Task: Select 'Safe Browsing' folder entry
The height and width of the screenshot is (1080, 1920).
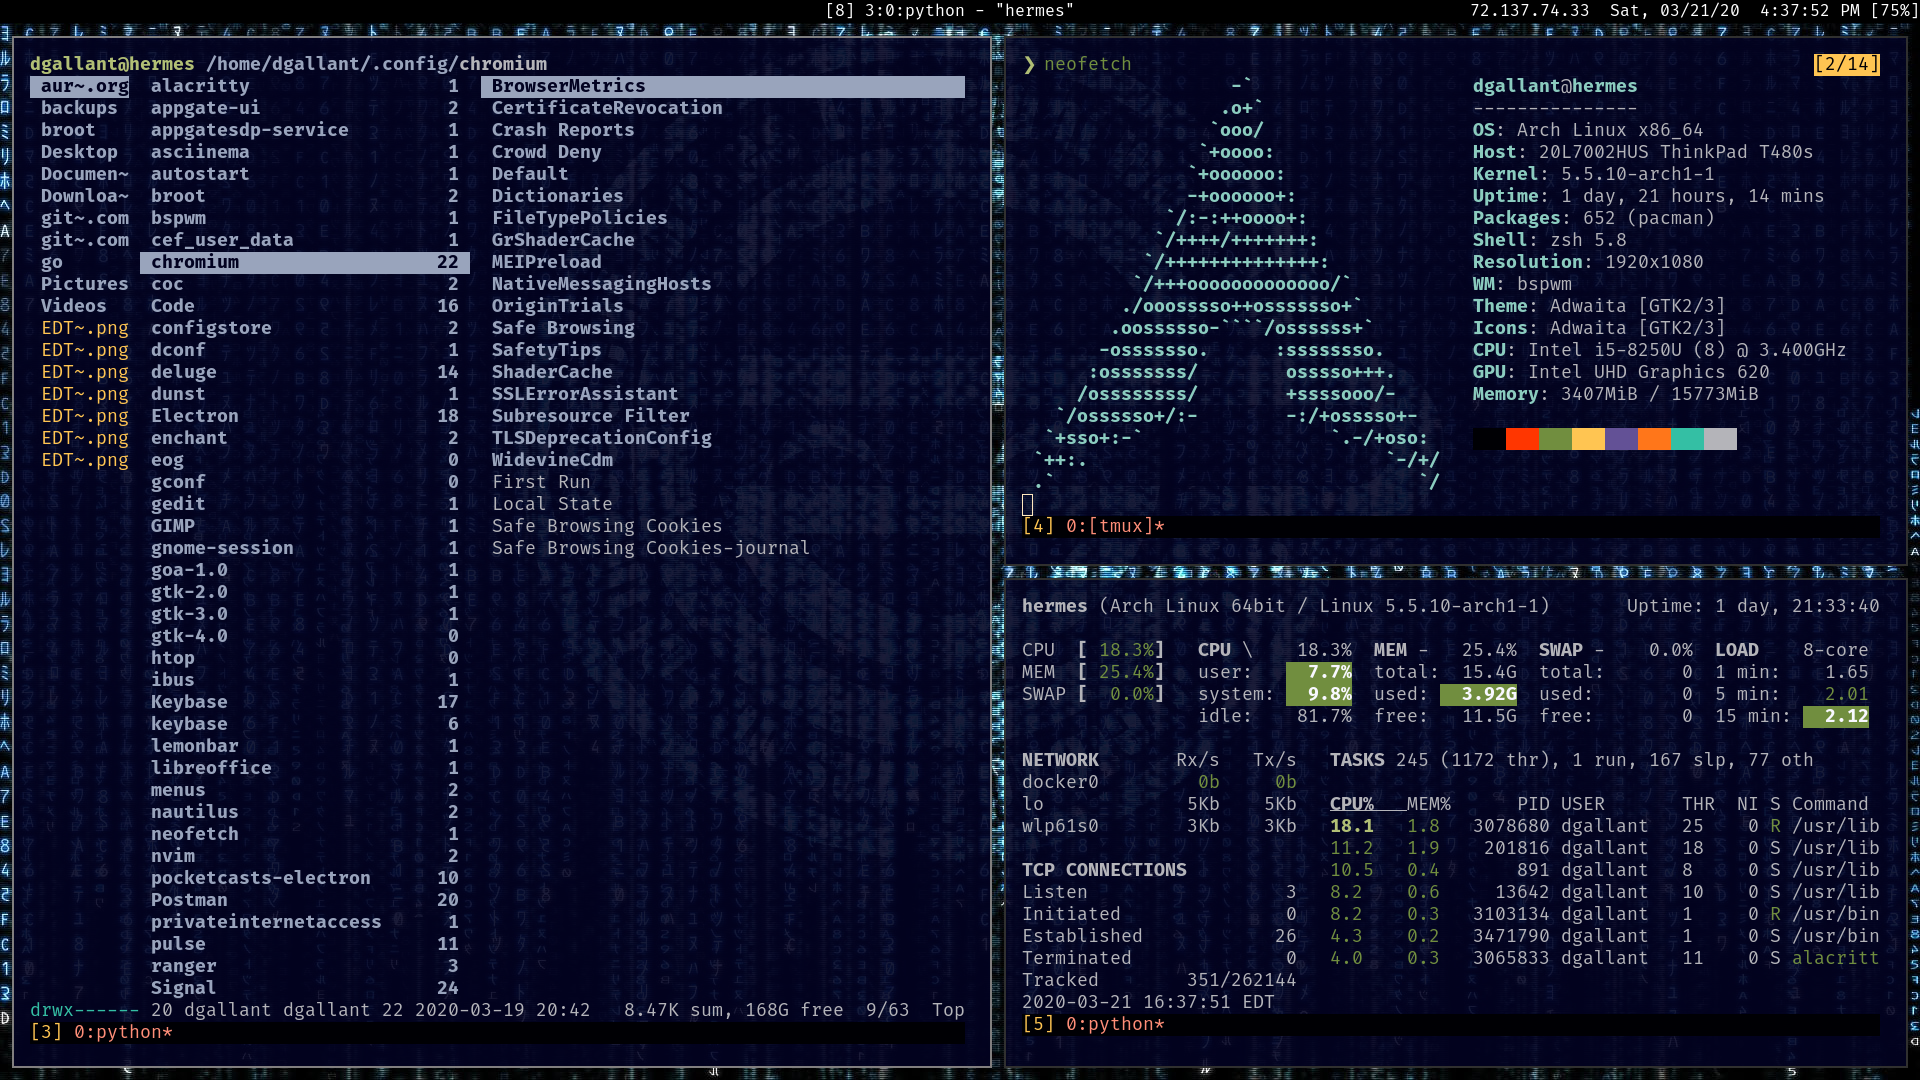Action: [563, 329]
